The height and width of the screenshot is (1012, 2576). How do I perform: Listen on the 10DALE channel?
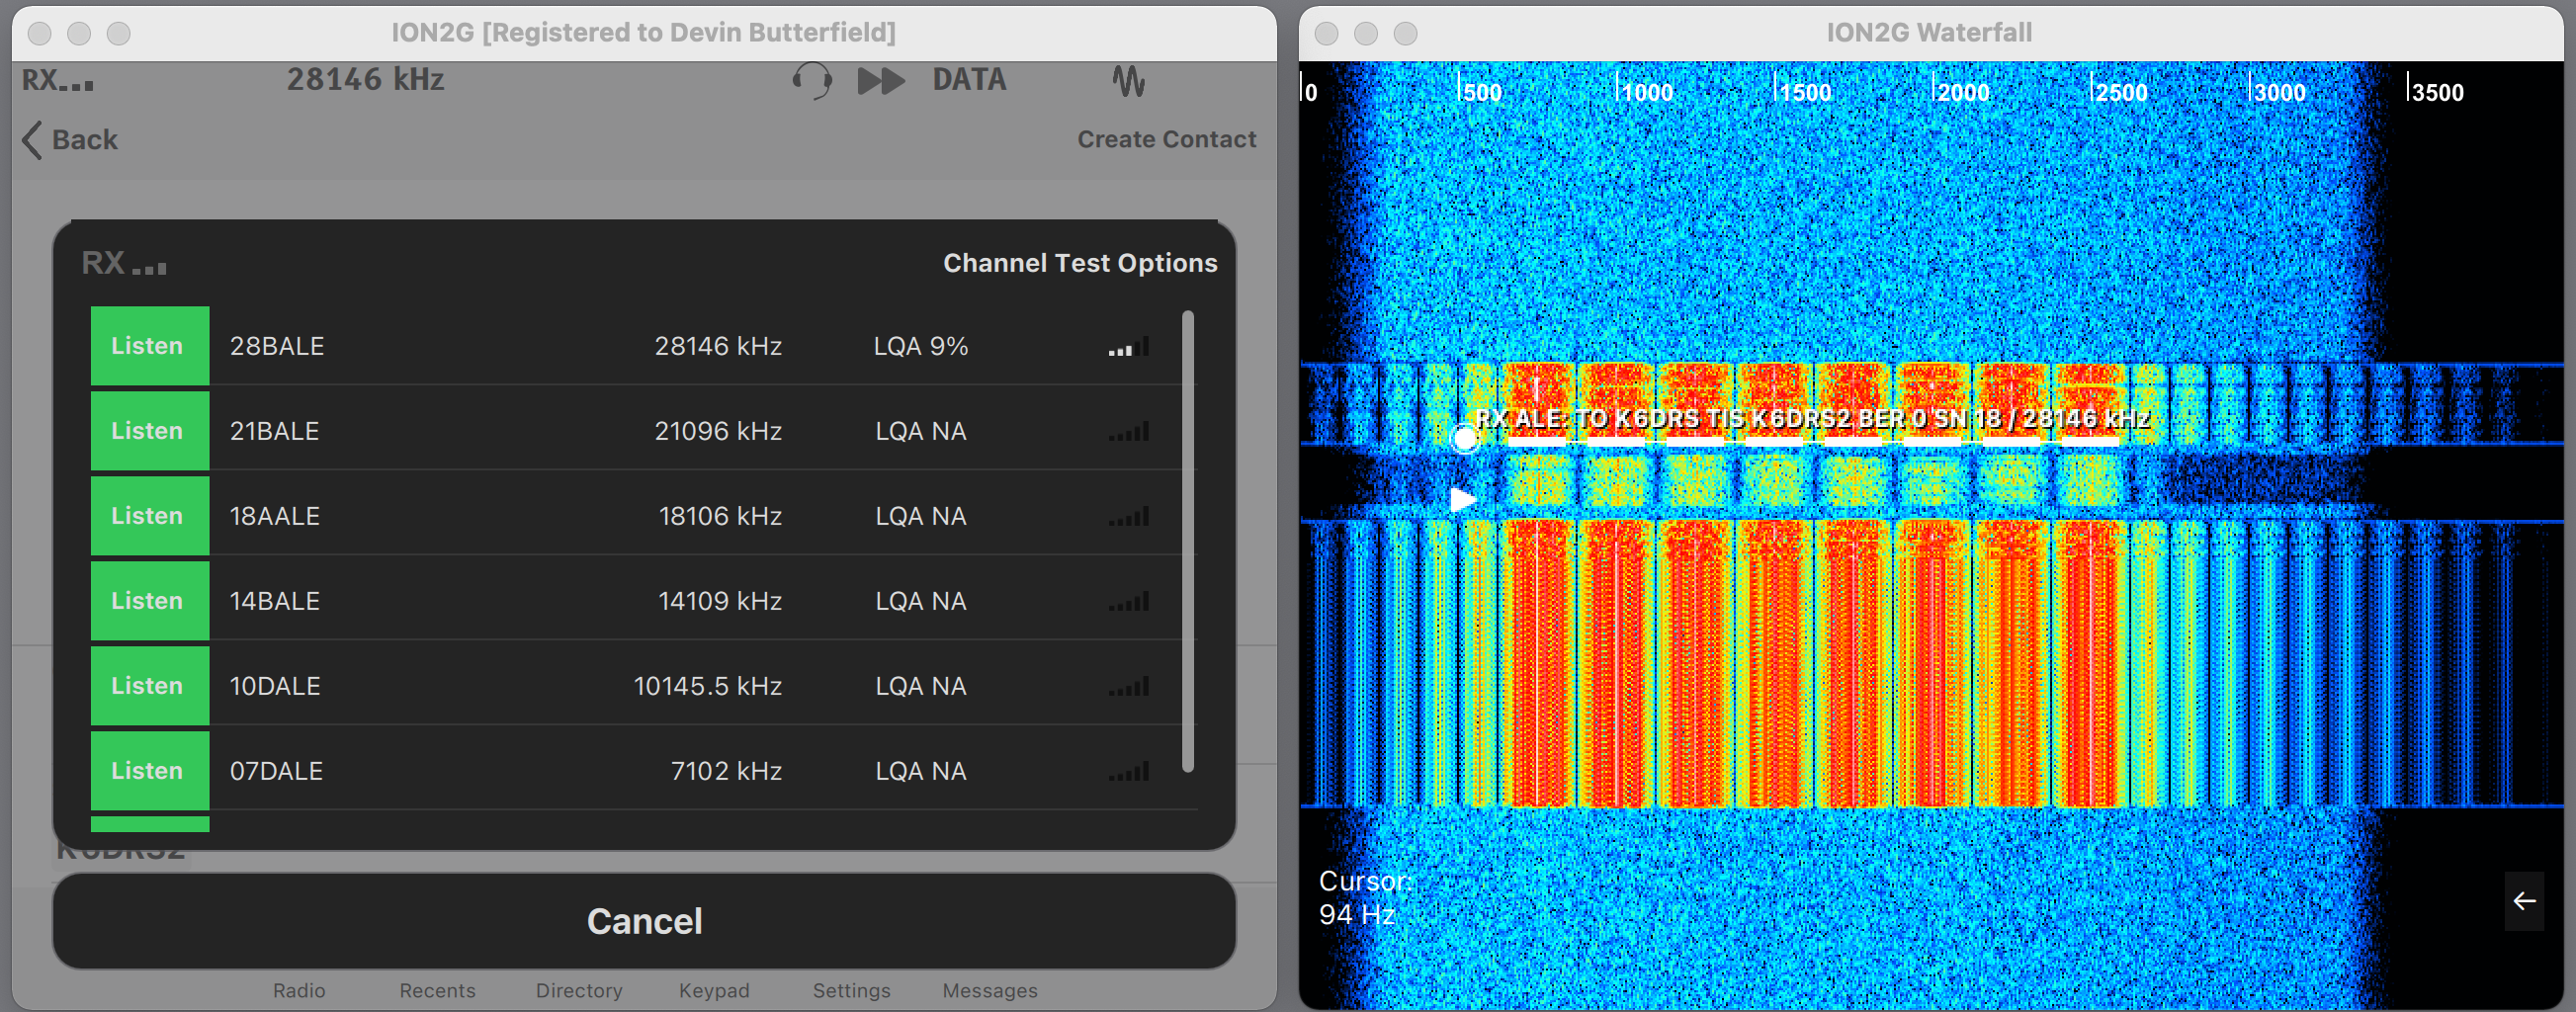(x=150, y=686)
